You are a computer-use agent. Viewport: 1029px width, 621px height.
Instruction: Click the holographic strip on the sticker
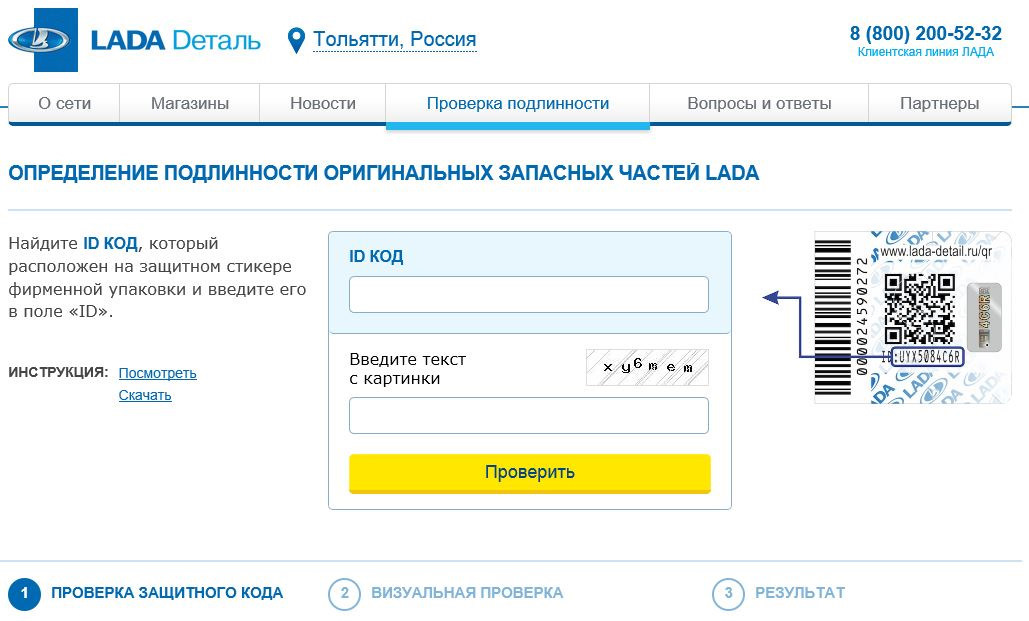pos(984,316)
